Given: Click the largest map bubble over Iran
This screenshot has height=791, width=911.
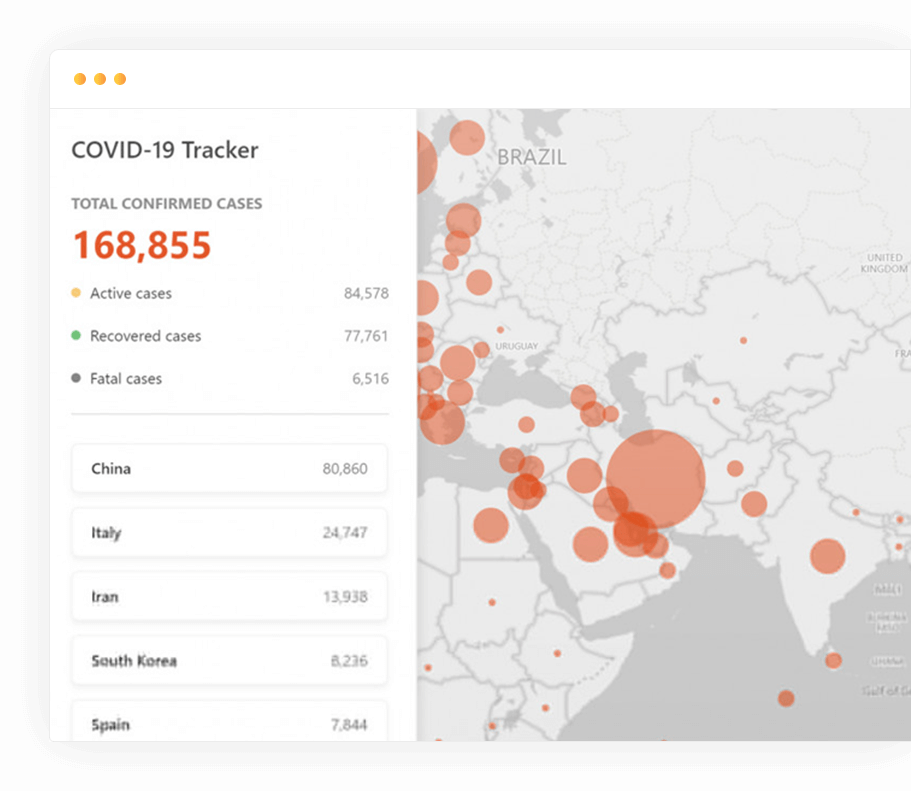Looking at the screenshot, I should coord(655,479).
